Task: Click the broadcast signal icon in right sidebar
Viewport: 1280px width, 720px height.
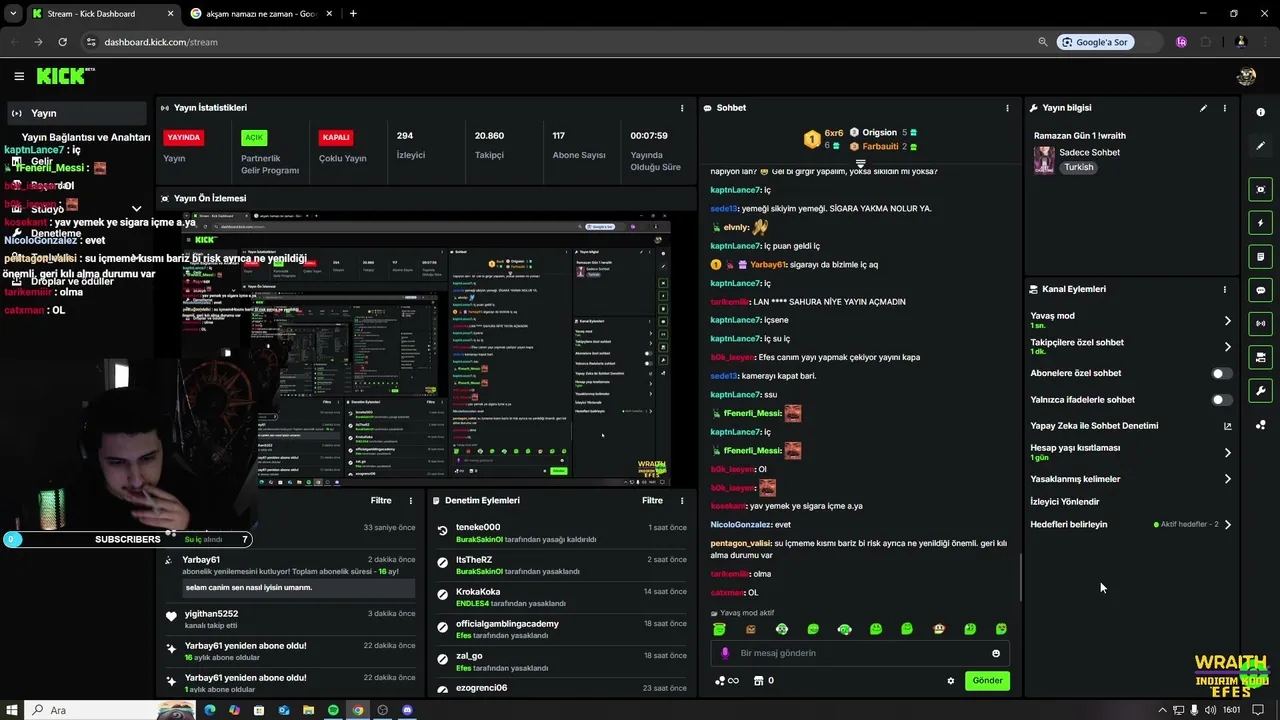Action: point(1260,324)
